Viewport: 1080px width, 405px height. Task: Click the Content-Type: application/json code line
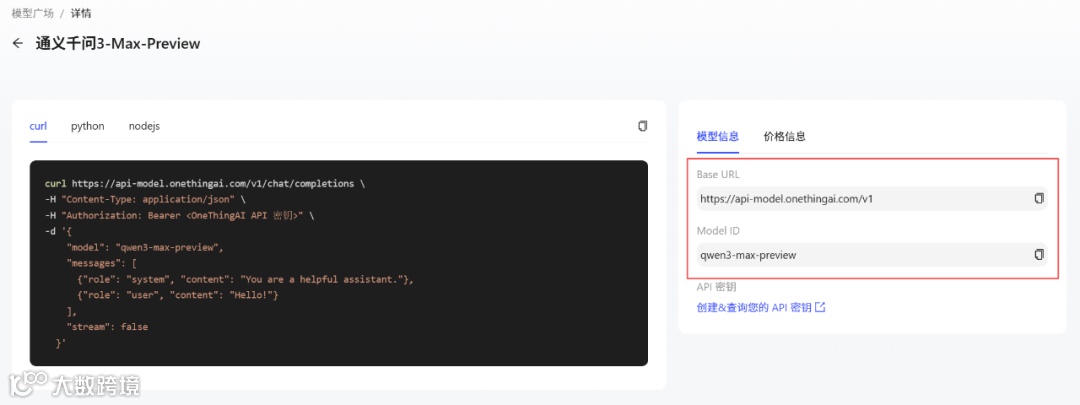(x=145, y=199)
